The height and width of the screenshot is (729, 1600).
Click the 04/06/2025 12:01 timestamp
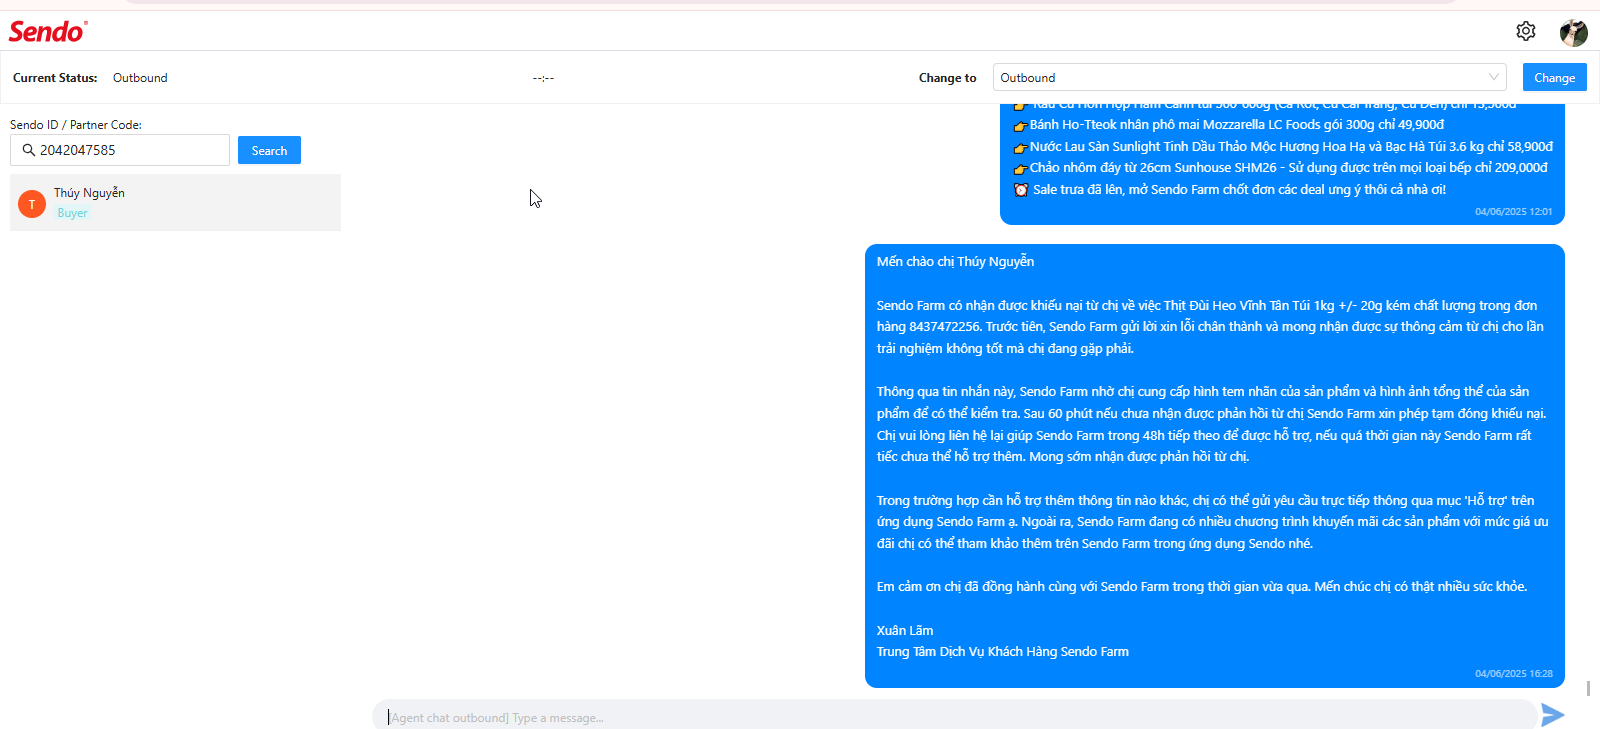coord(1514,212)
